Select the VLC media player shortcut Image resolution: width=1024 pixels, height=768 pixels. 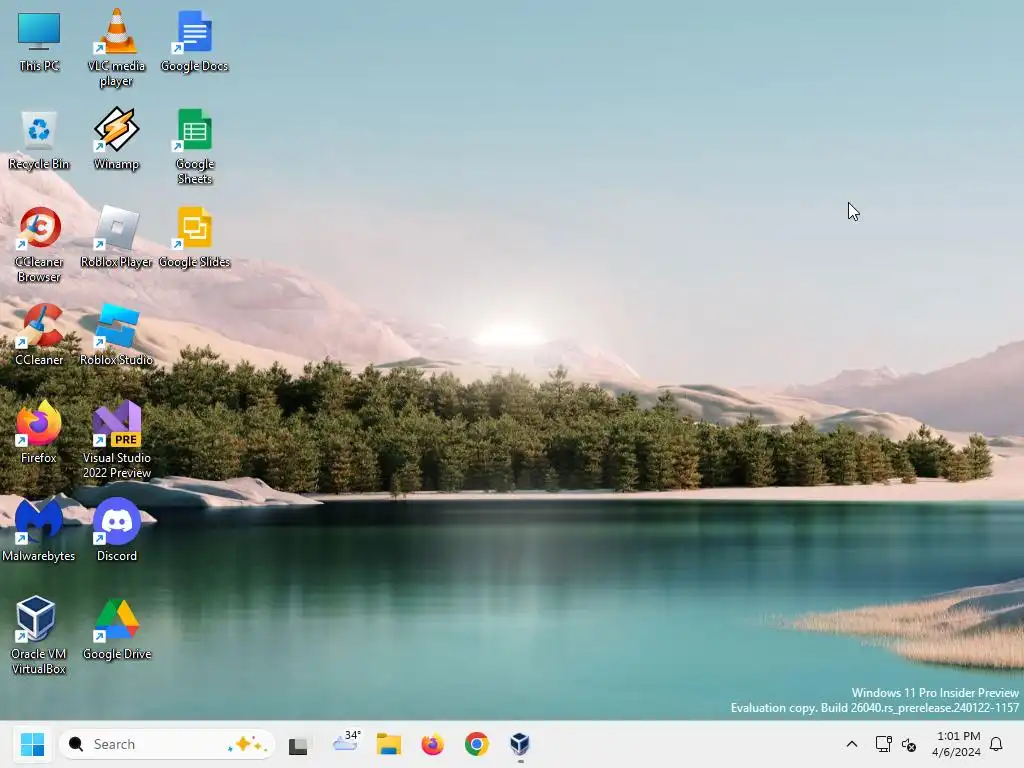click(x=116, y=48)
